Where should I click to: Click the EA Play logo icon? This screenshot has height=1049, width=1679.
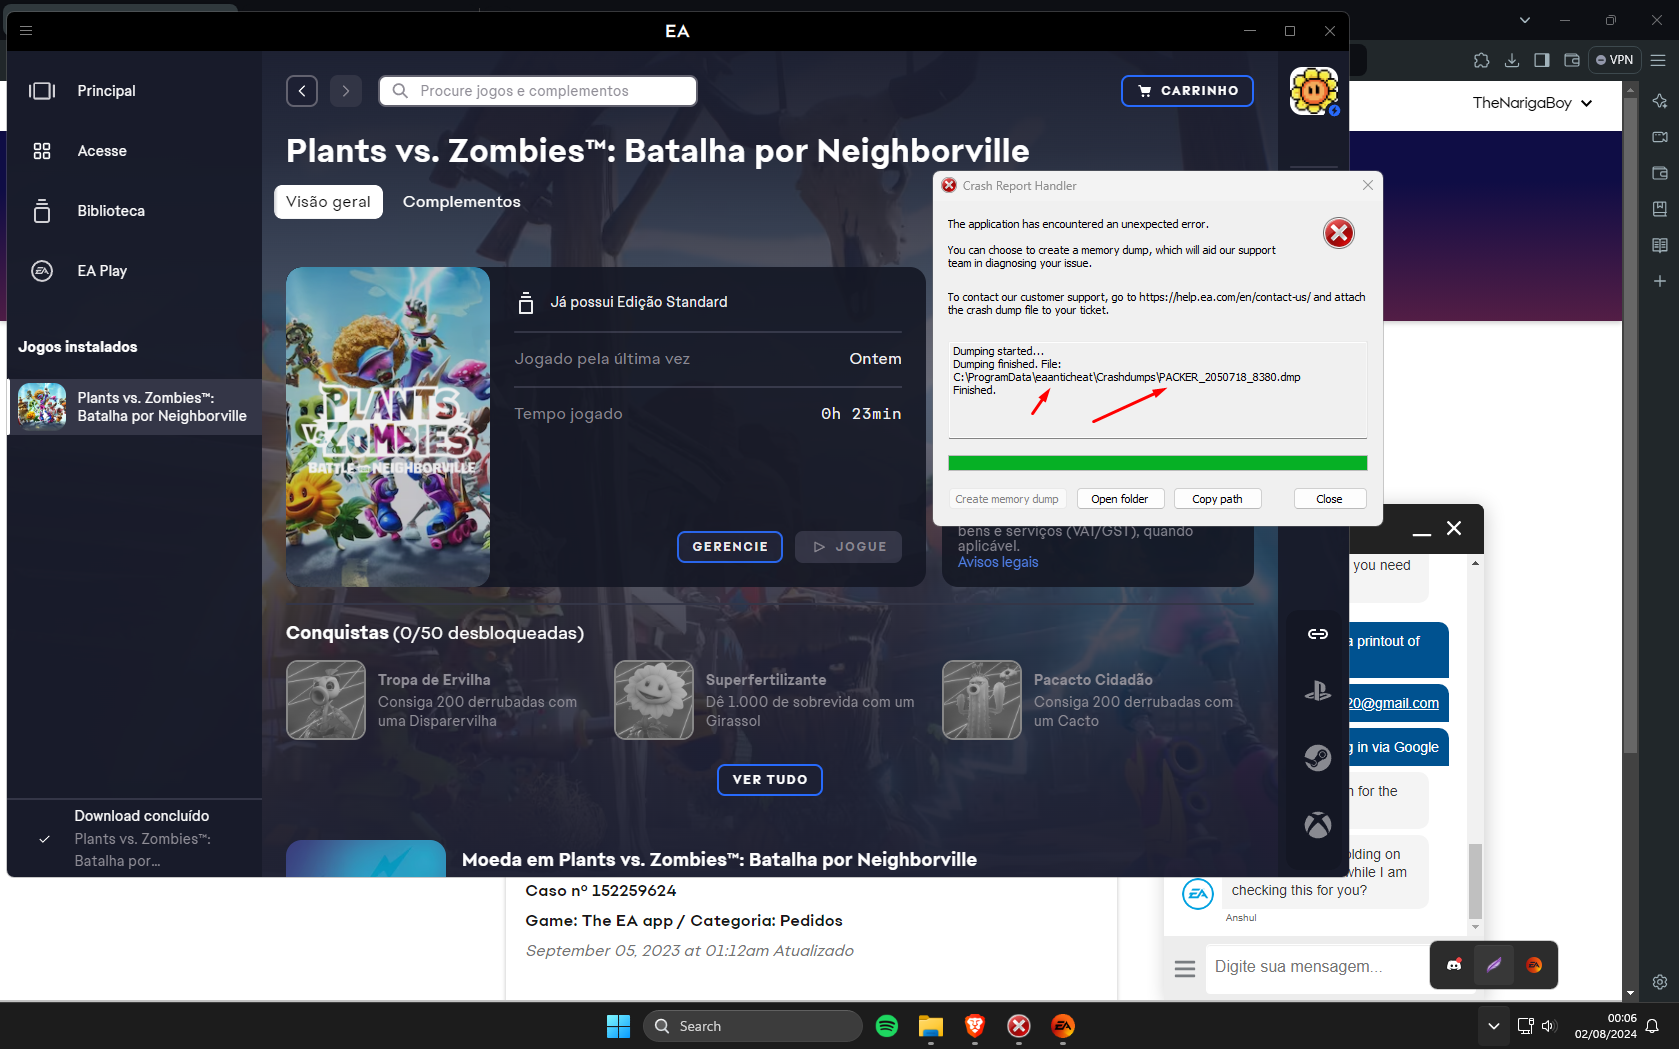tap(42, 271)
